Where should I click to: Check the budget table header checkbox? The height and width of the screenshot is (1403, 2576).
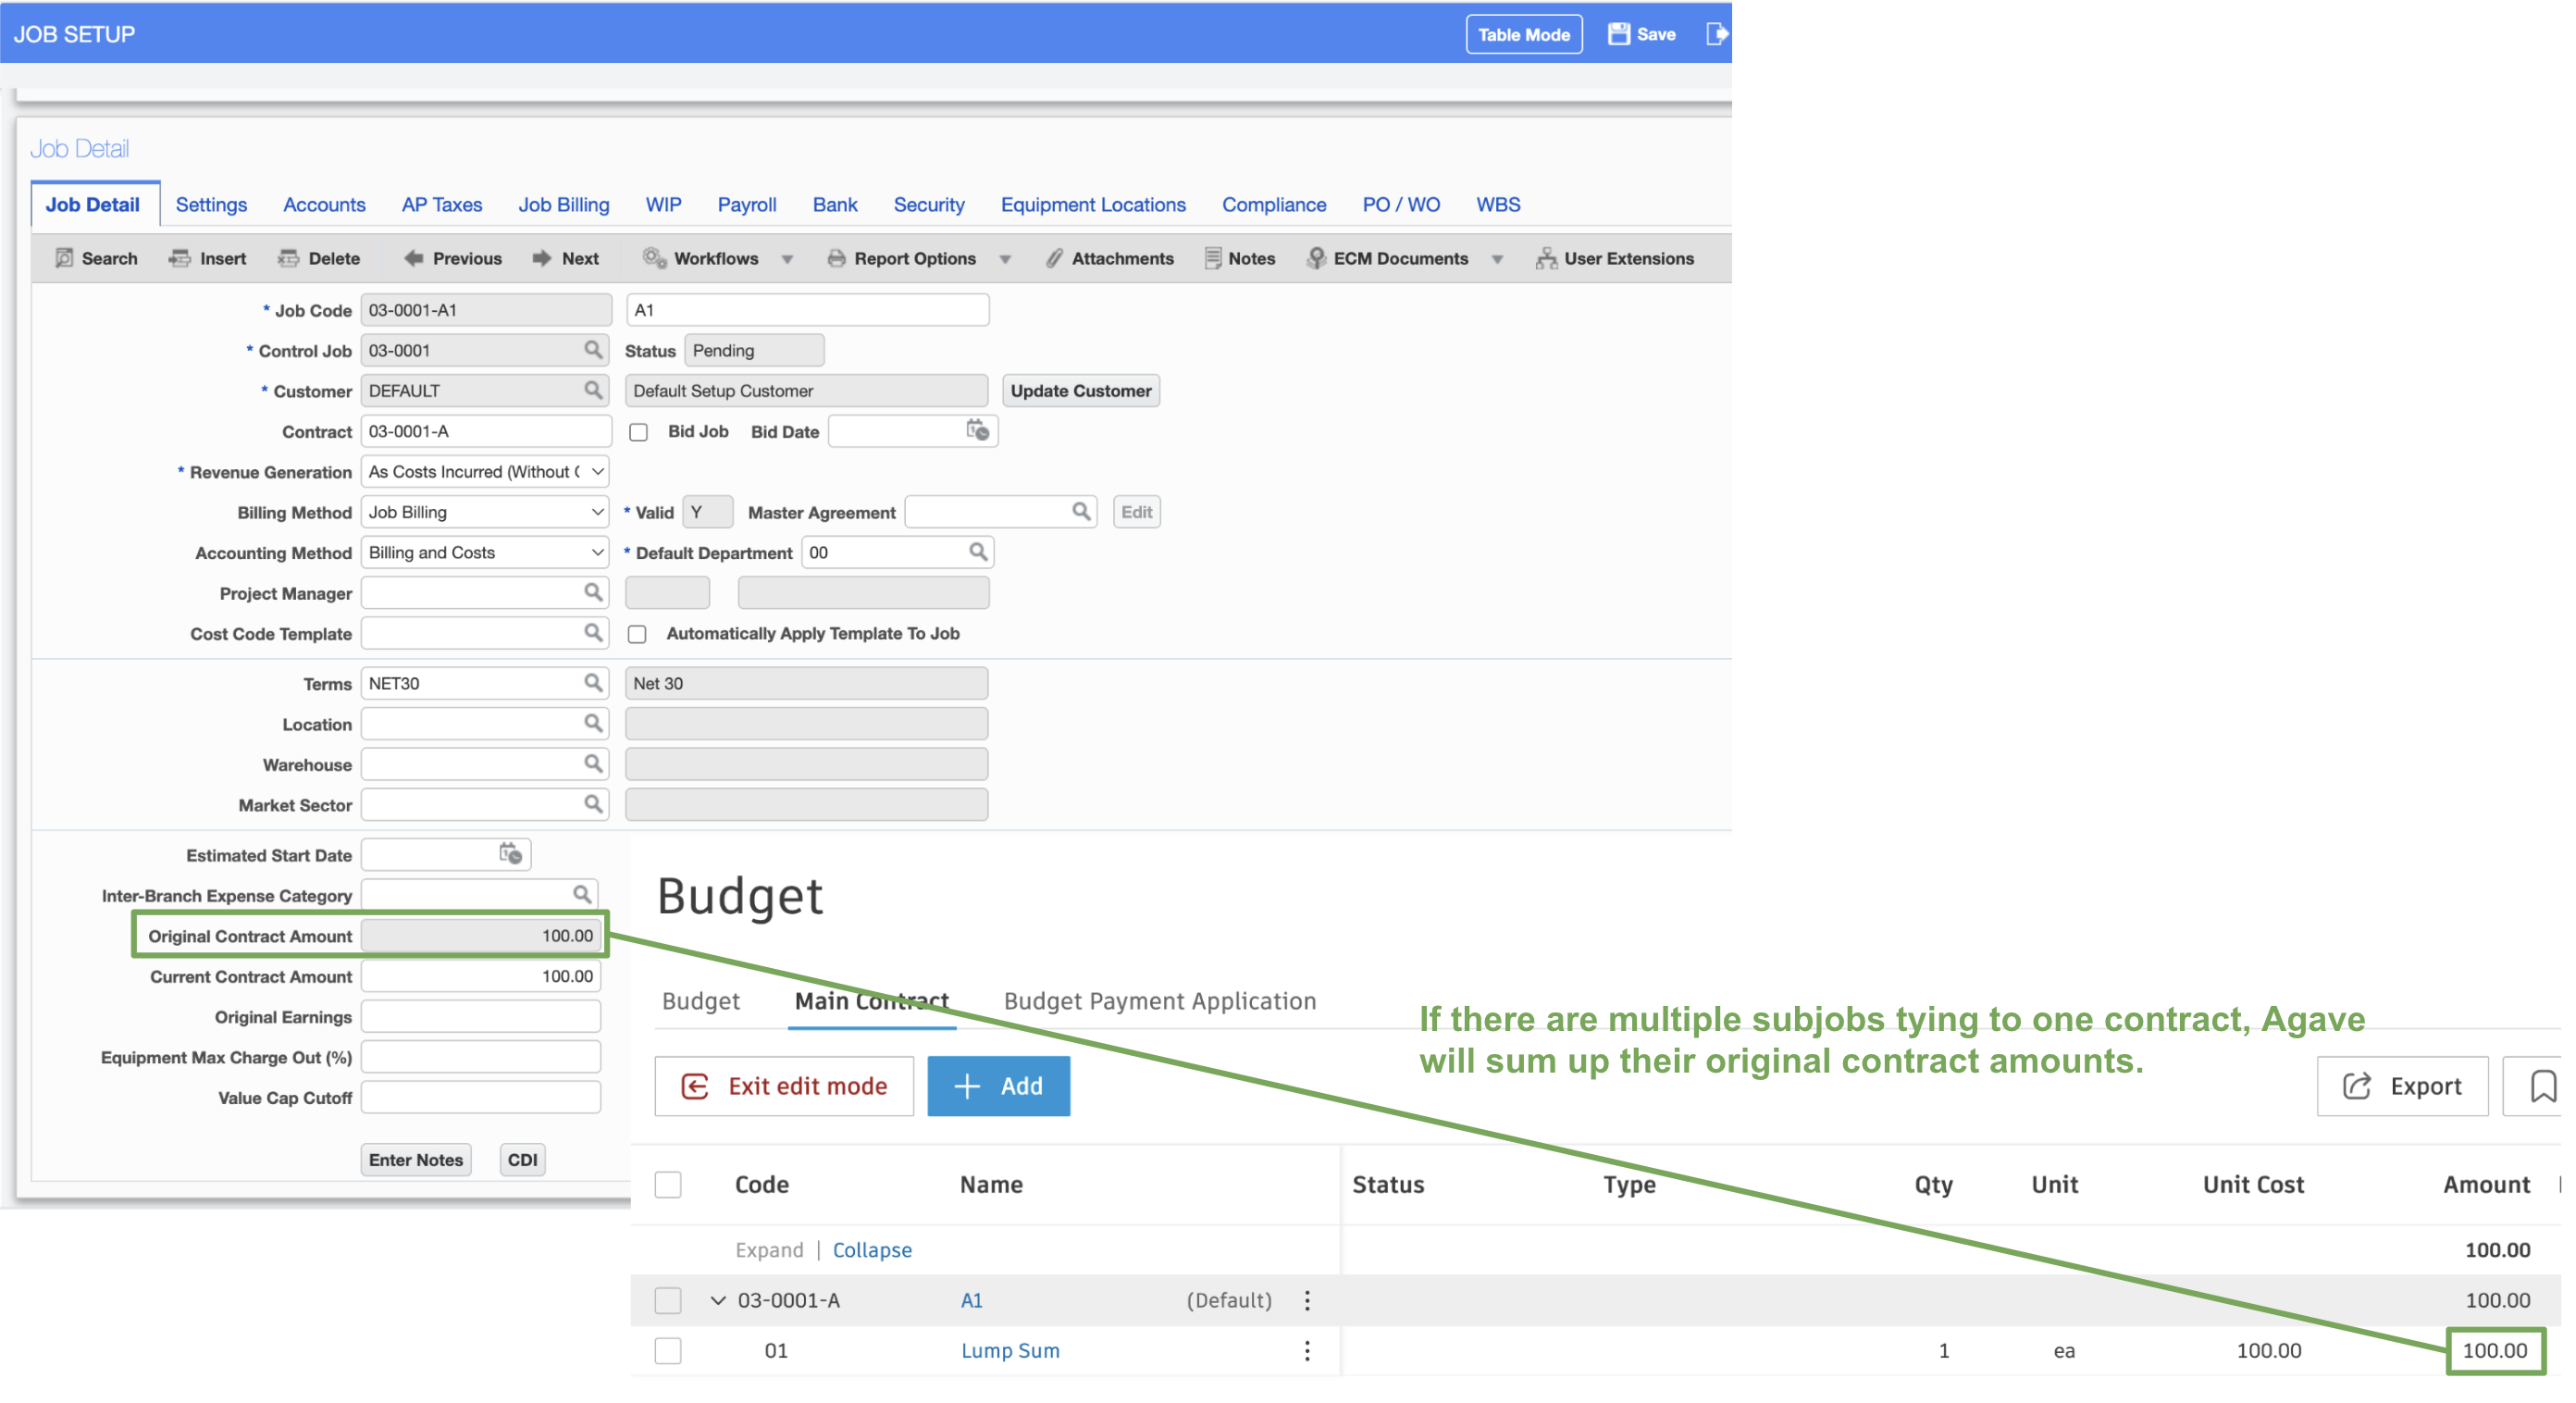pos(668,1184)
